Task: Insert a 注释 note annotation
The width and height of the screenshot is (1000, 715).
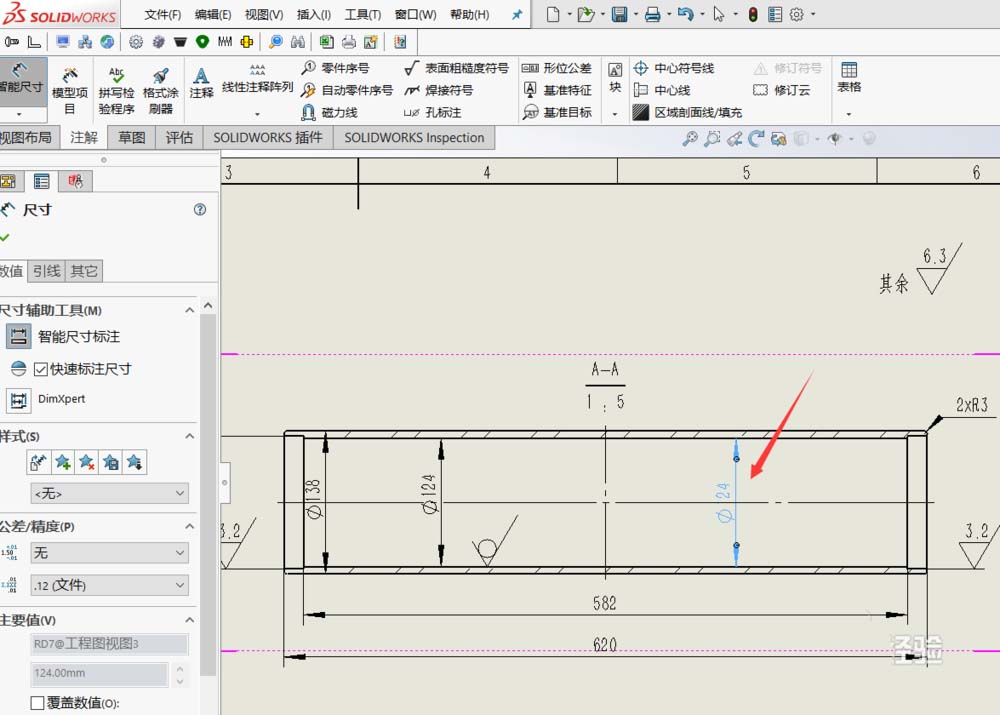Action: click(x=201, y=83)
